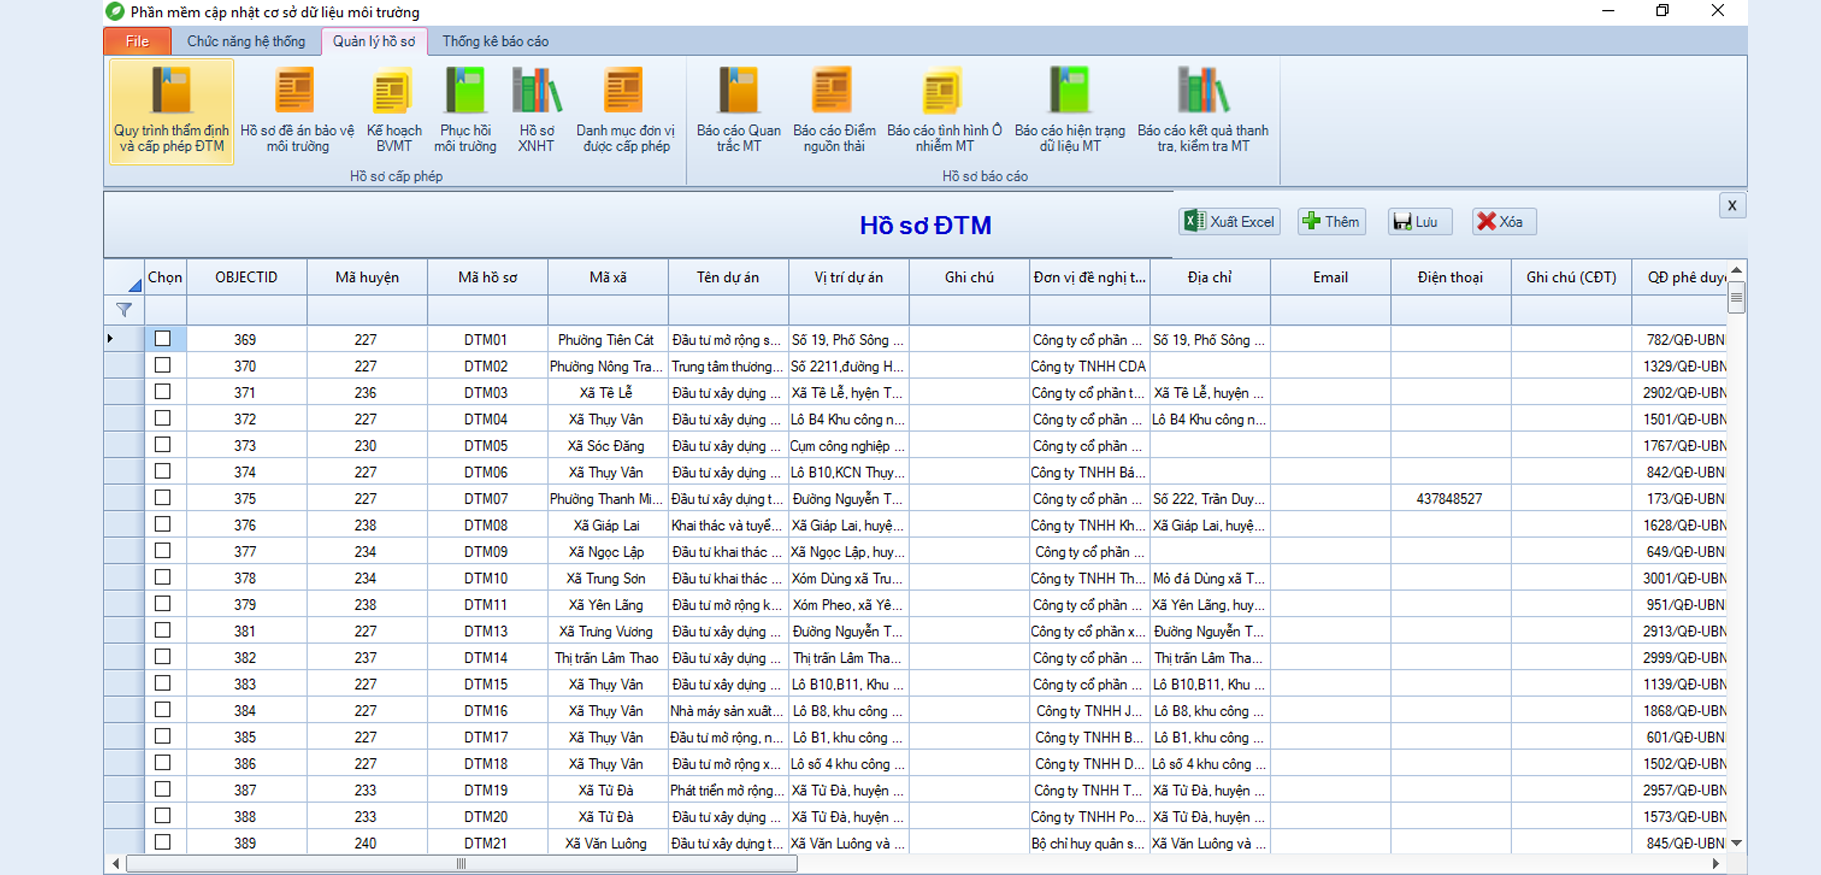Tick the checkbox for row DTM01
The image size is (1821, 875).
pyautogui.click(x=163, y=339)
